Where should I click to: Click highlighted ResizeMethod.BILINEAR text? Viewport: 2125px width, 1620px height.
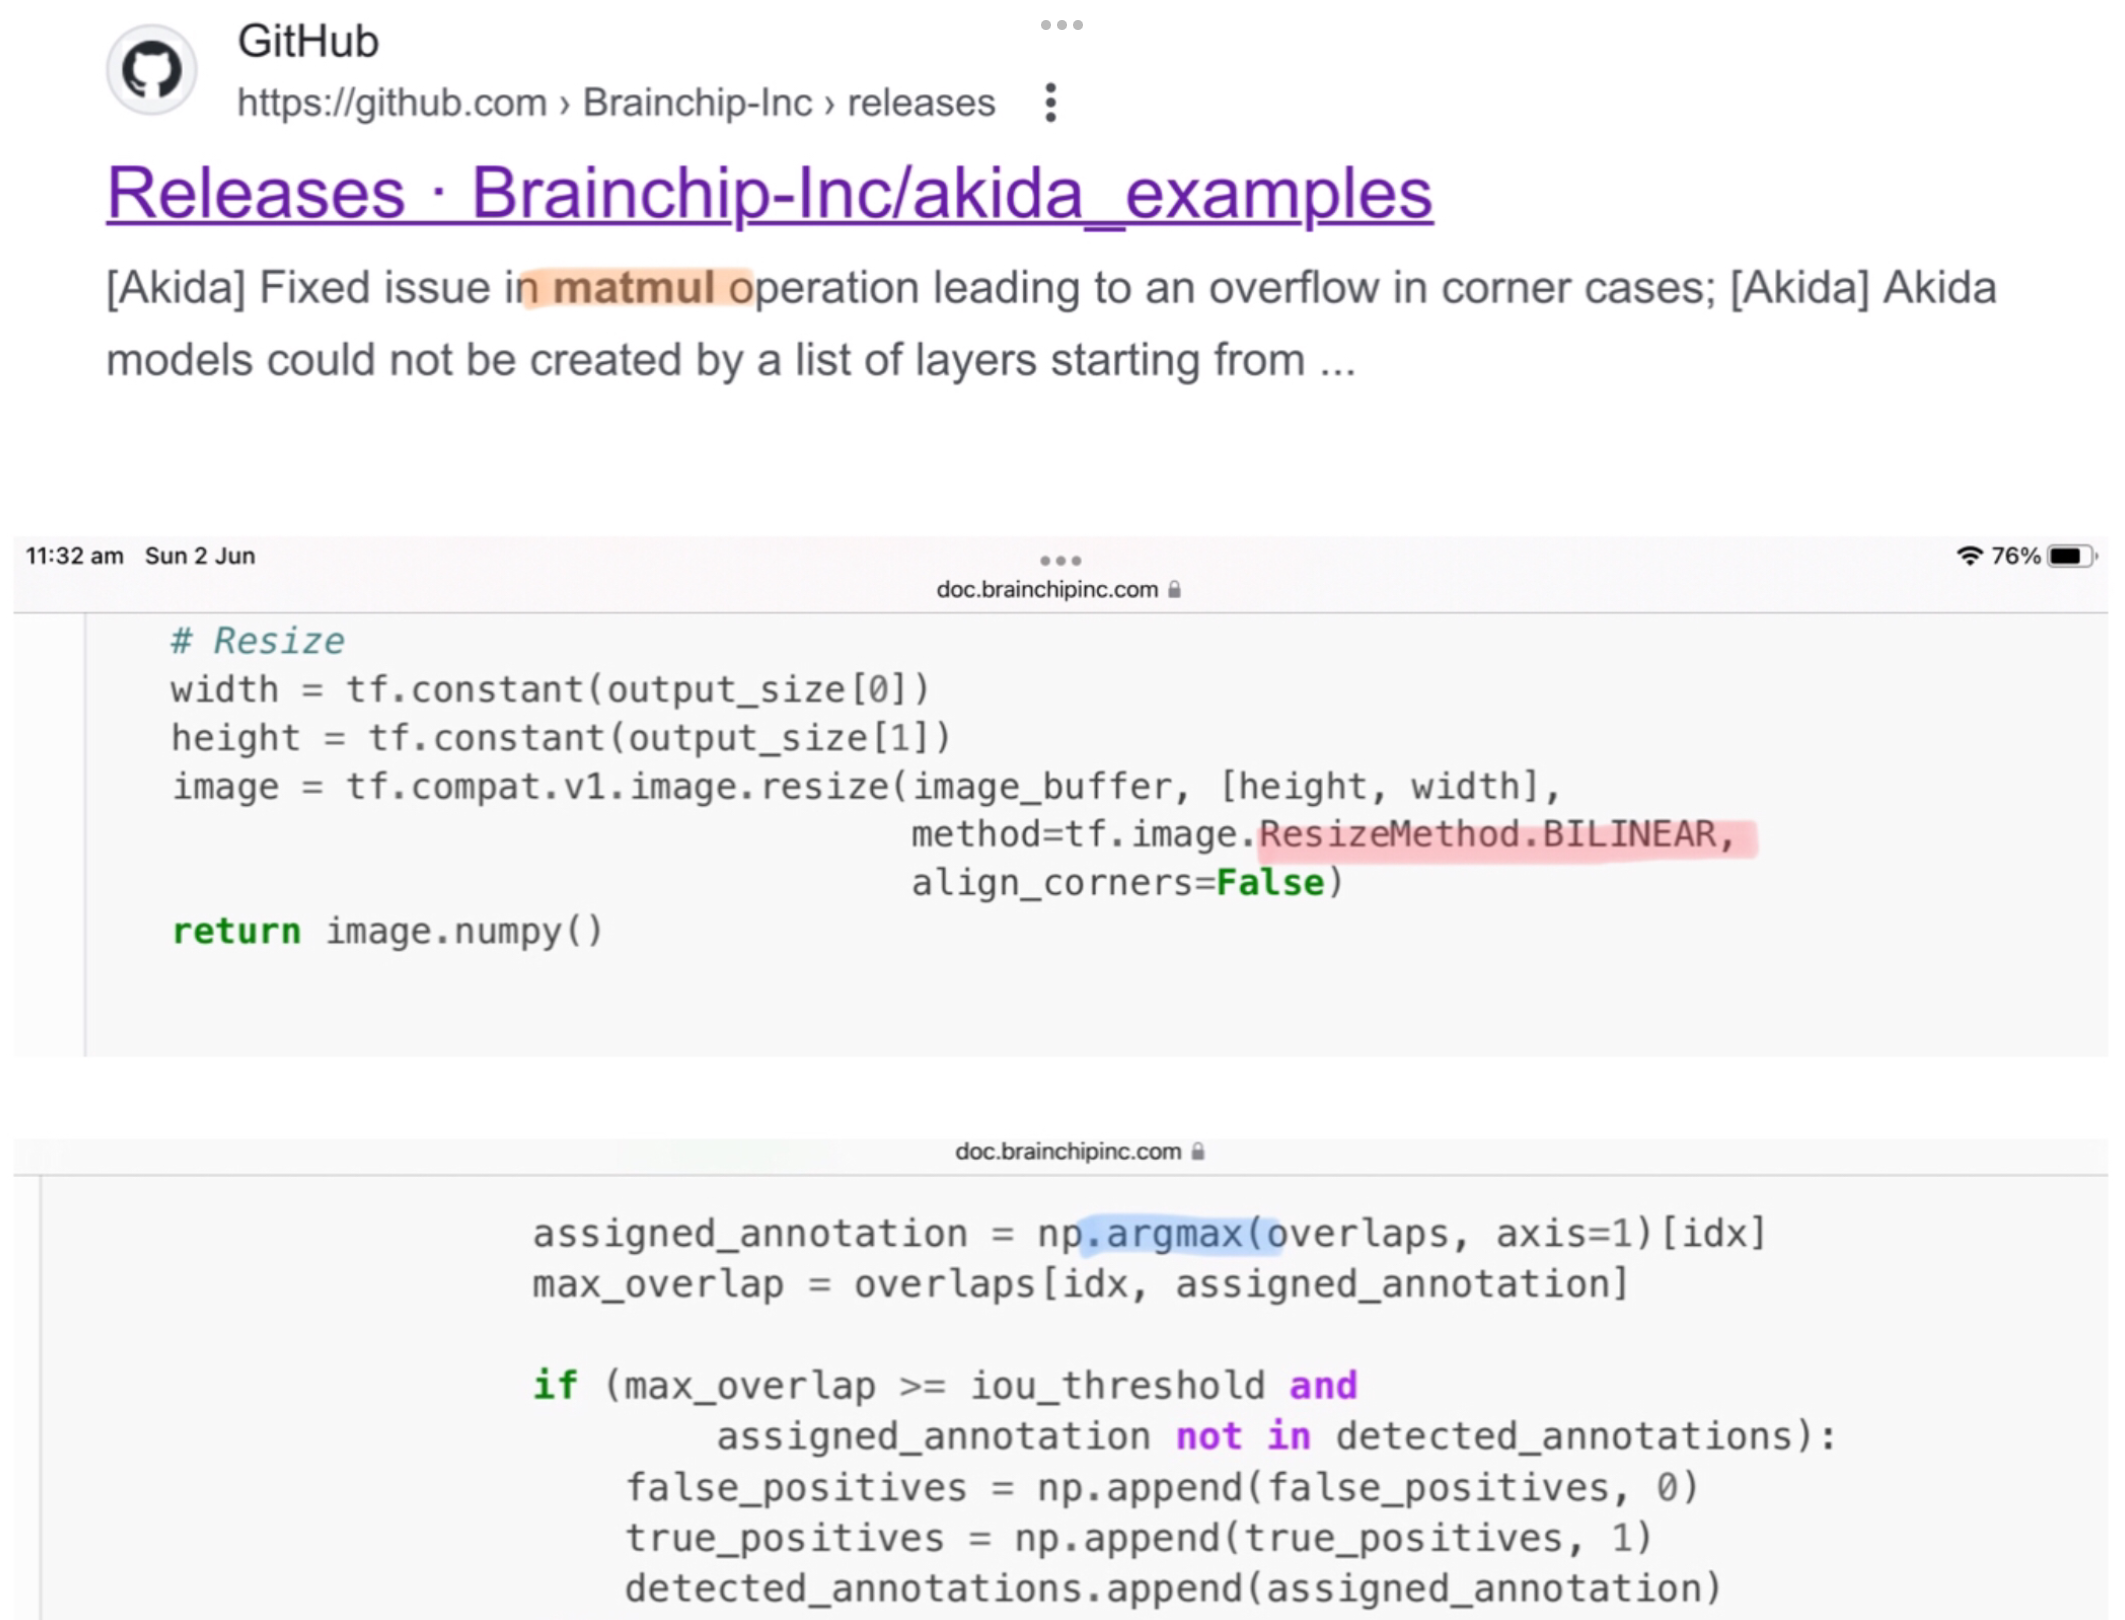[x=1497, y=834]
